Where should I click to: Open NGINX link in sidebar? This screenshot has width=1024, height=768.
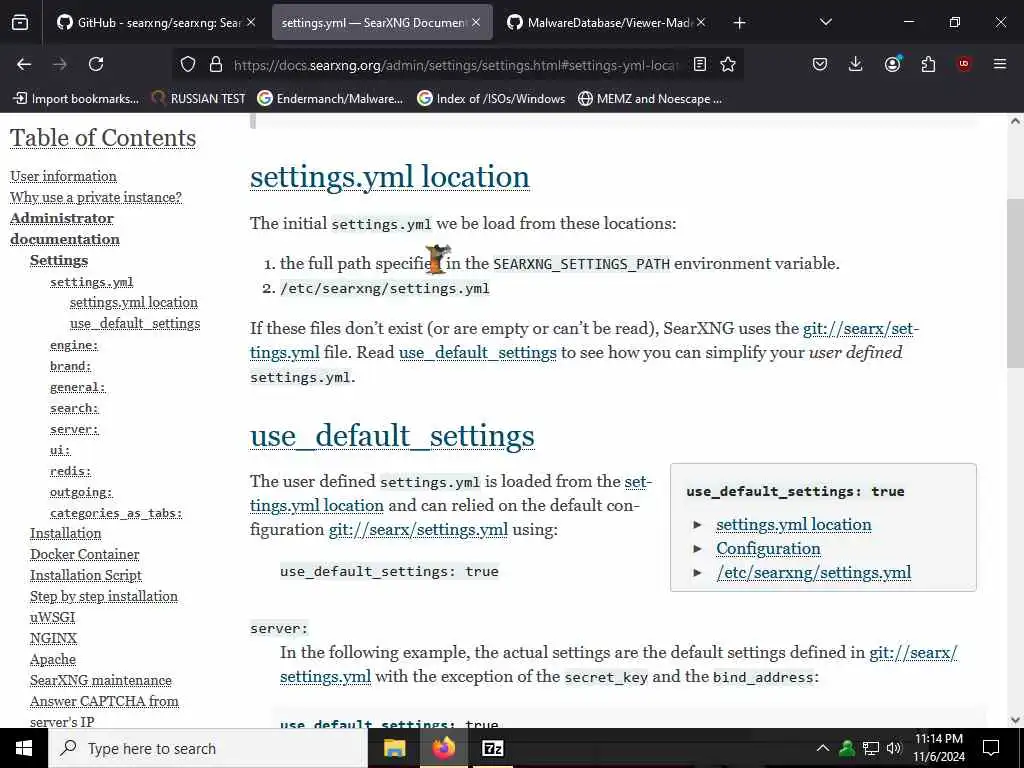pos(54,638)
